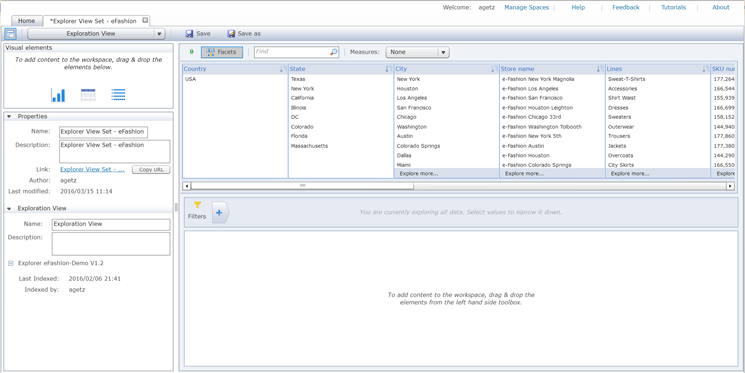
Task: Select San Francisco in City facet
Action: click(x=414, y=108)
